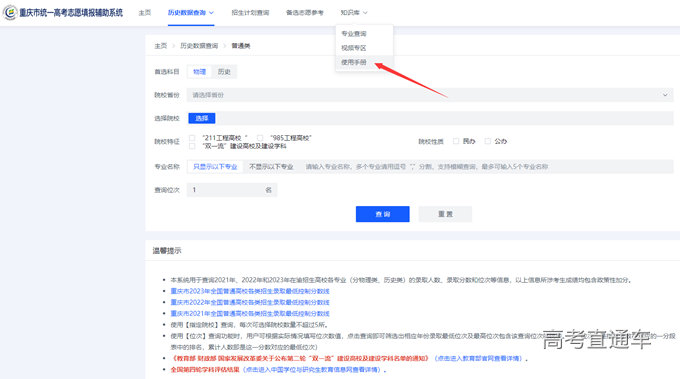Click the 专业名称 text input field
The height and width of the screenshot is (379, 680).
coord(486,167)
